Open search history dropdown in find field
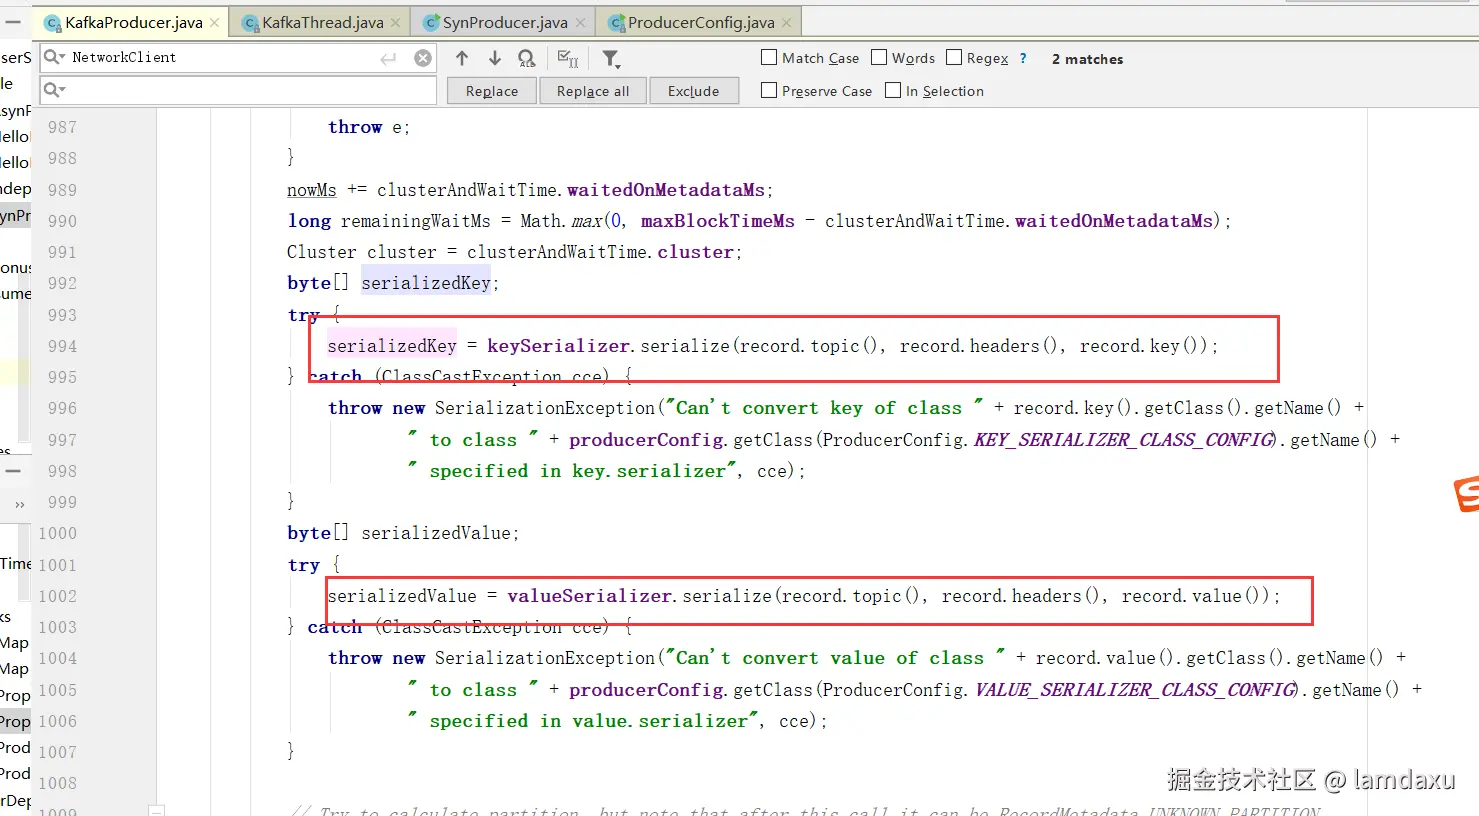Viewport: 1479px width, 816px height. pos(54,58)
